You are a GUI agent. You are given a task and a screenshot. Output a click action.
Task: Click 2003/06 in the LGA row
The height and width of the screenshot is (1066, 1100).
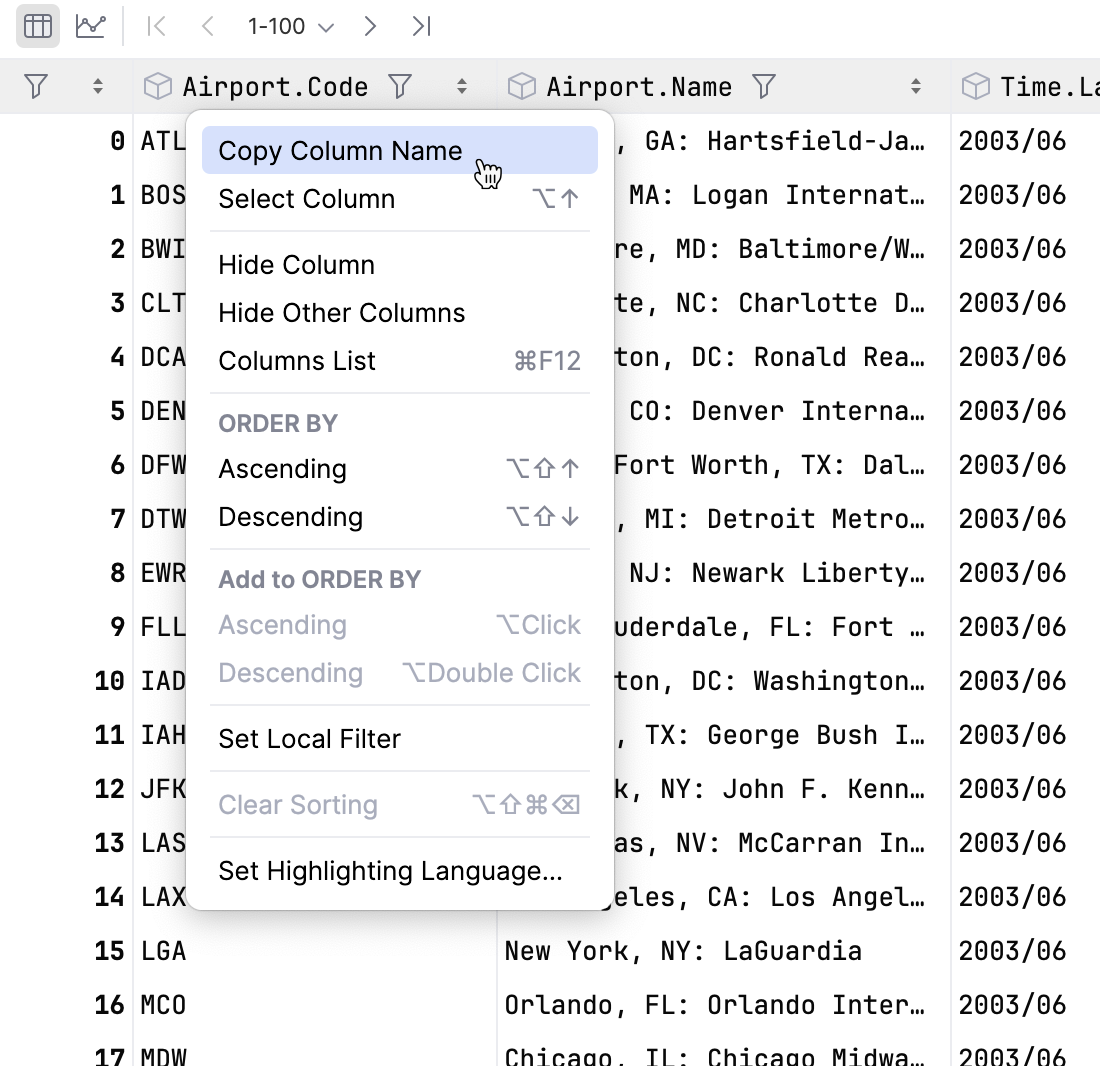[1012, 951]
